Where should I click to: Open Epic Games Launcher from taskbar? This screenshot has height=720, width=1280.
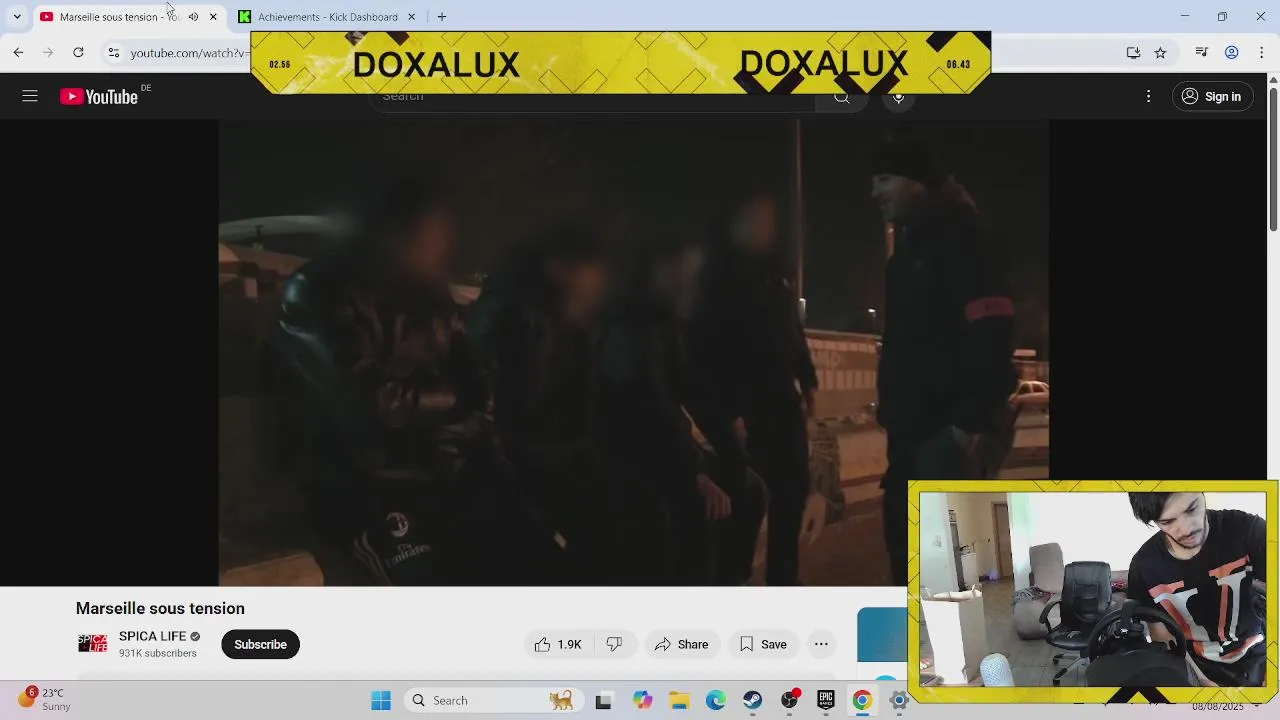[x=825, y=701]
